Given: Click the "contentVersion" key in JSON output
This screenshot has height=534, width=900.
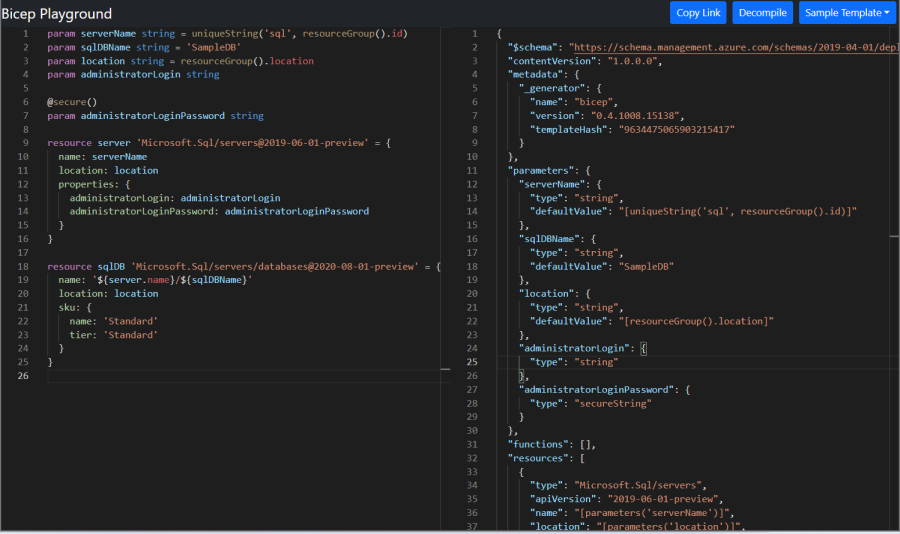Looking at the screenshot, I should (546, 61).
